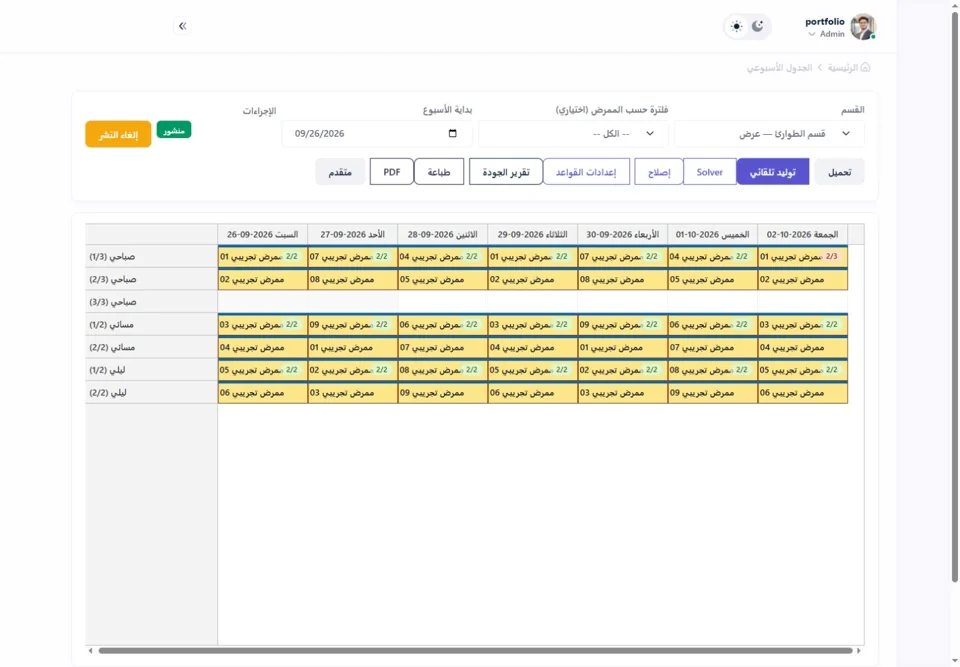Run the Solver button
The image size is (960, 667).
[710, 171]
